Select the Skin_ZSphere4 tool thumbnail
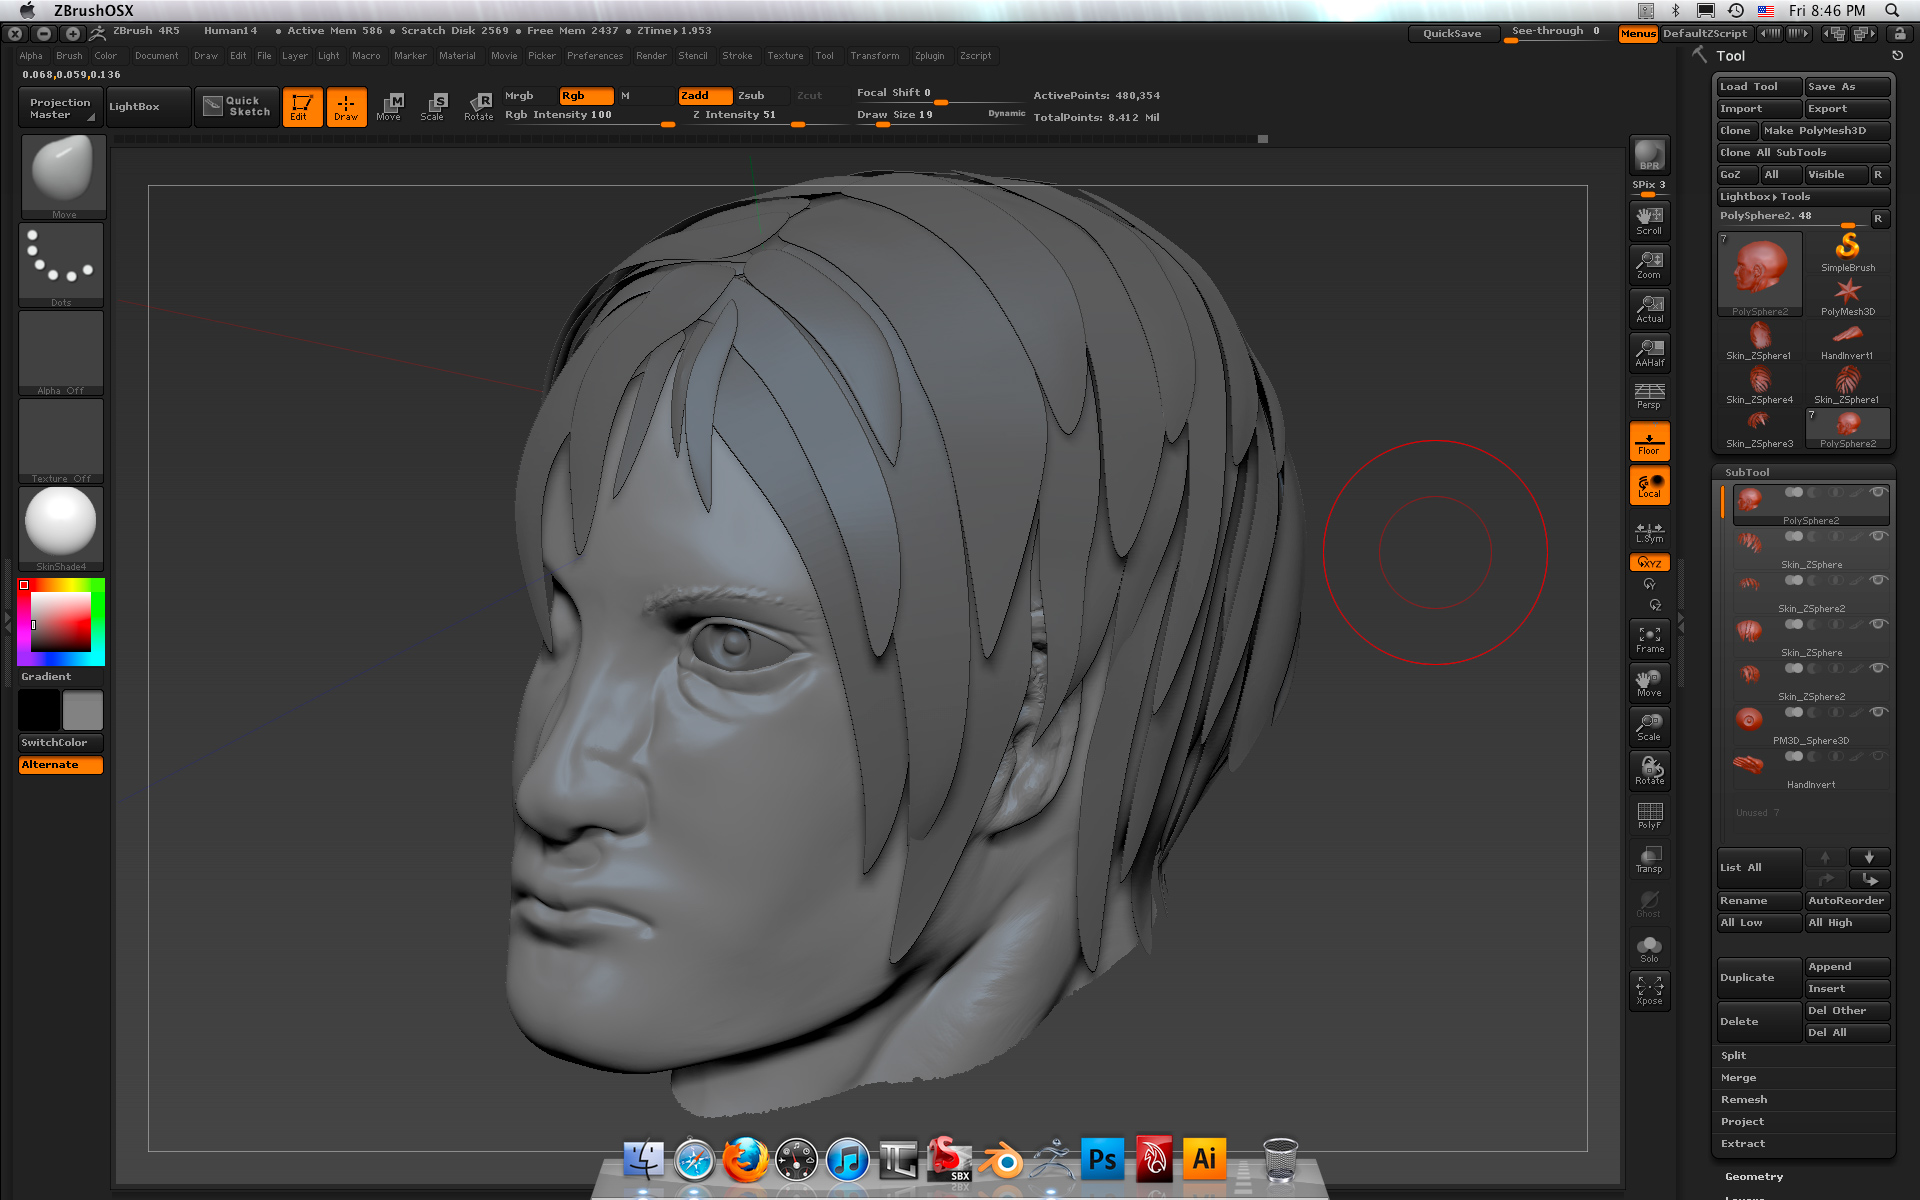The height and width of the screenshot is (1200, 1920). pyautogui.click(x=1759, y=384)
